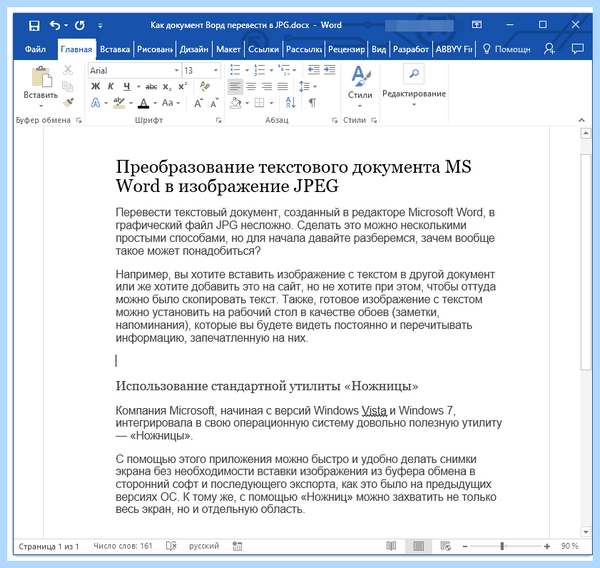Align text to the right
Viewport: 600px width, 568px height.
[267, 87]
